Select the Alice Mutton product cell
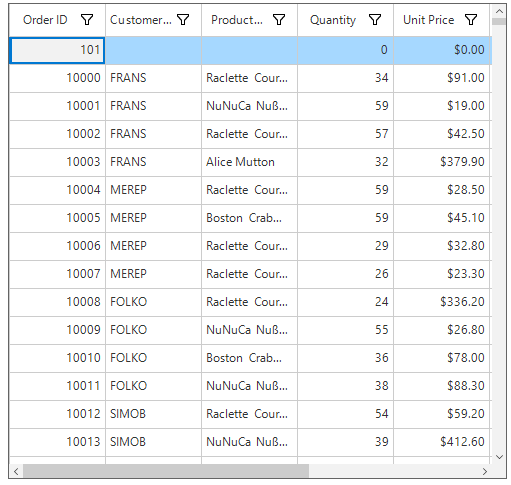This screenshot has height=485, width=511. pyautogui.click(x=249, y=162)
